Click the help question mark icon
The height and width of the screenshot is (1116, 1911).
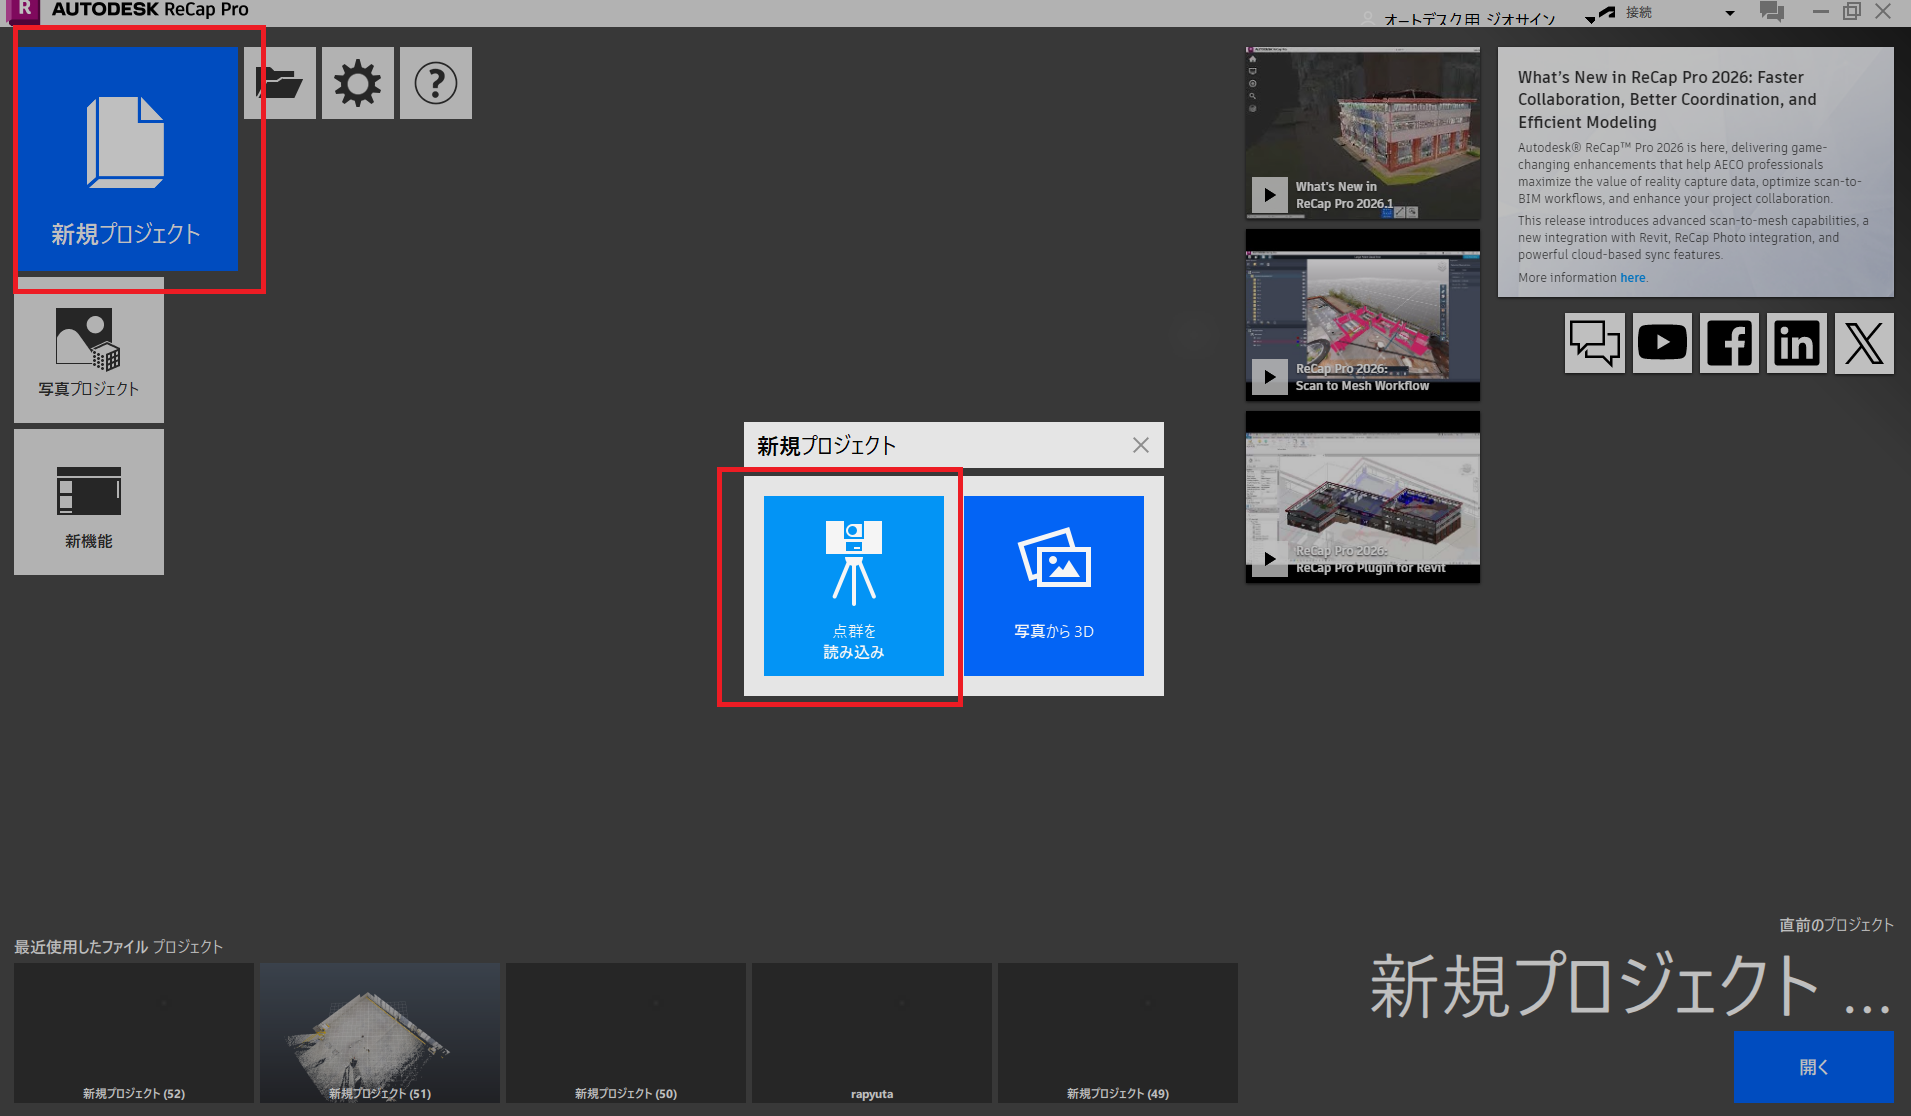tap(436, 83)
